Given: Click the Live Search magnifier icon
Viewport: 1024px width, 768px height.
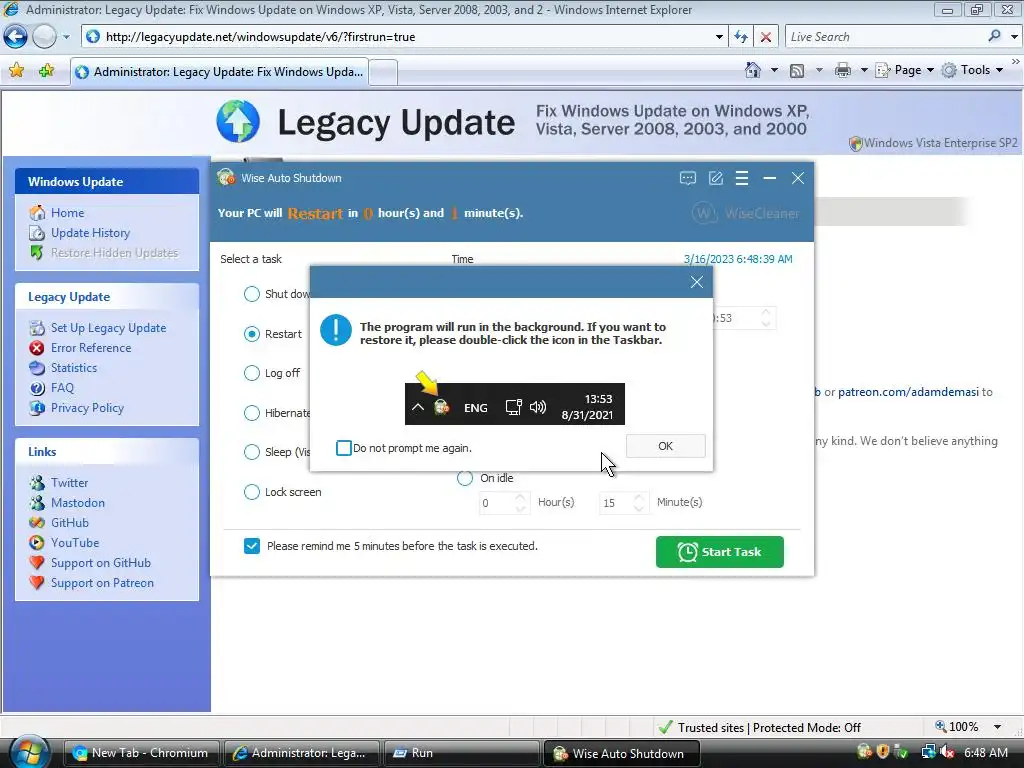Looking at the screenshot, I should click(995, 37).
